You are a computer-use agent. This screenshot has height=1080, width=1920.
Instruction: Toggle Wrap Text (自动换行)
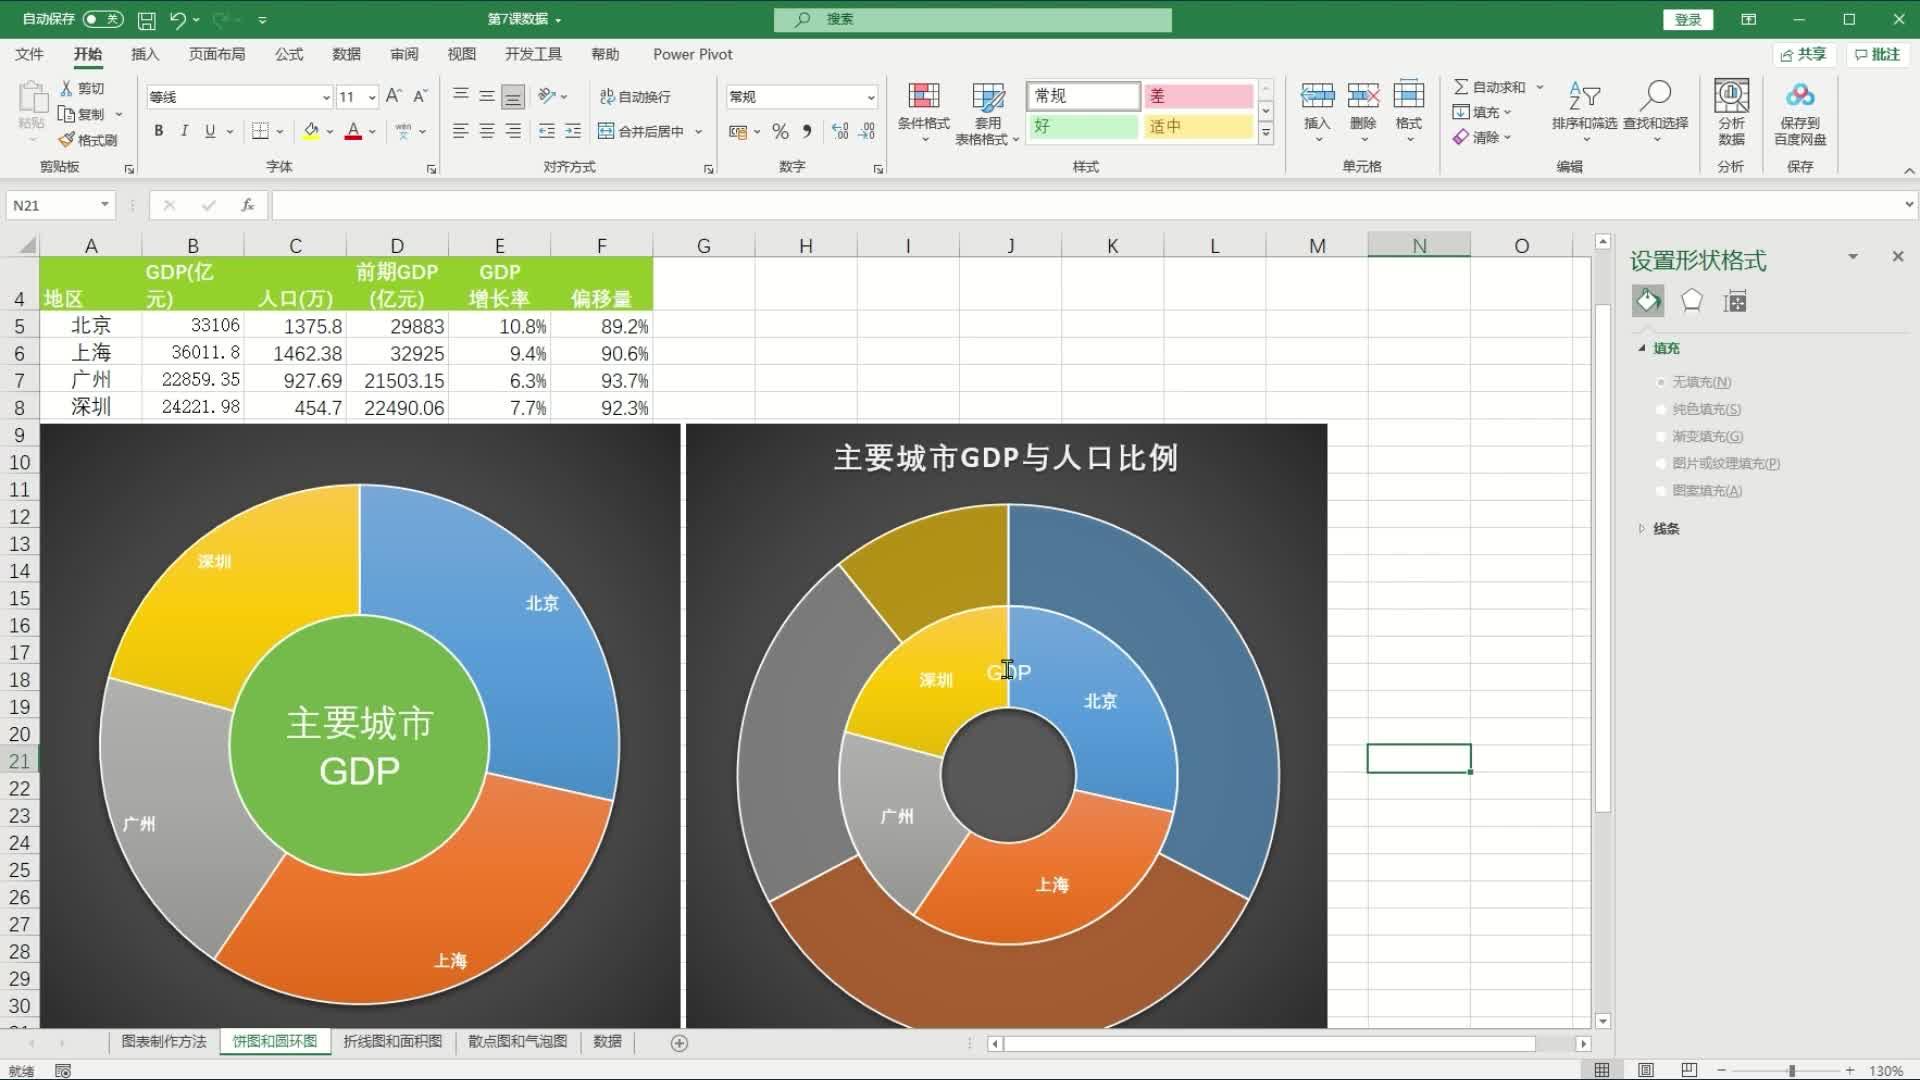tap(635, 96)
